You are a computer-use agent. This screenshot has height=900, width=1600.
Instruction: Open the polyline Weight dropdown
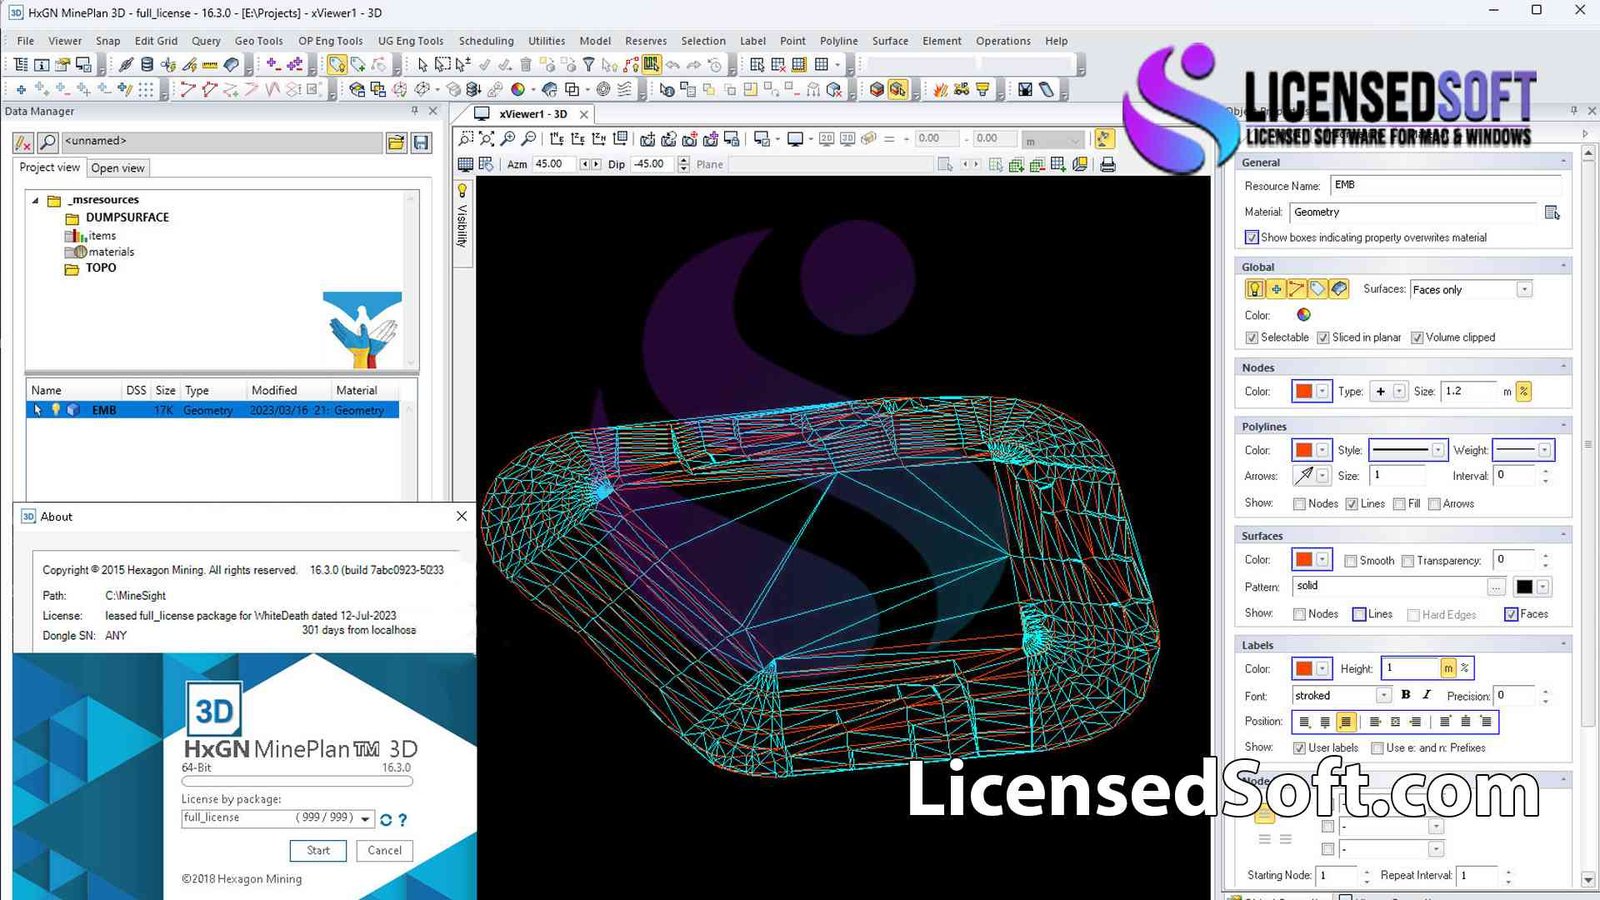tap(1544, 450)
